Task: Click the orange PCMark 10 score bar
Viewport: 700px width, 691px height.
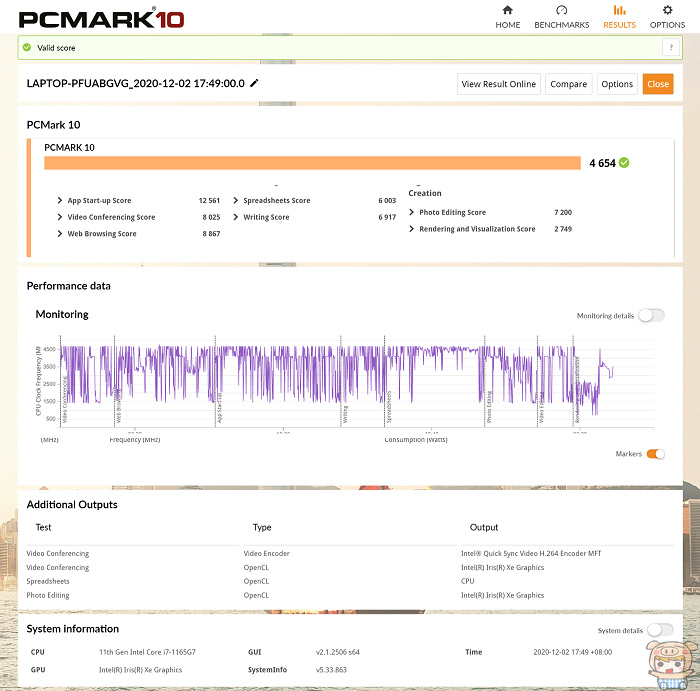Action: (312, 163)
